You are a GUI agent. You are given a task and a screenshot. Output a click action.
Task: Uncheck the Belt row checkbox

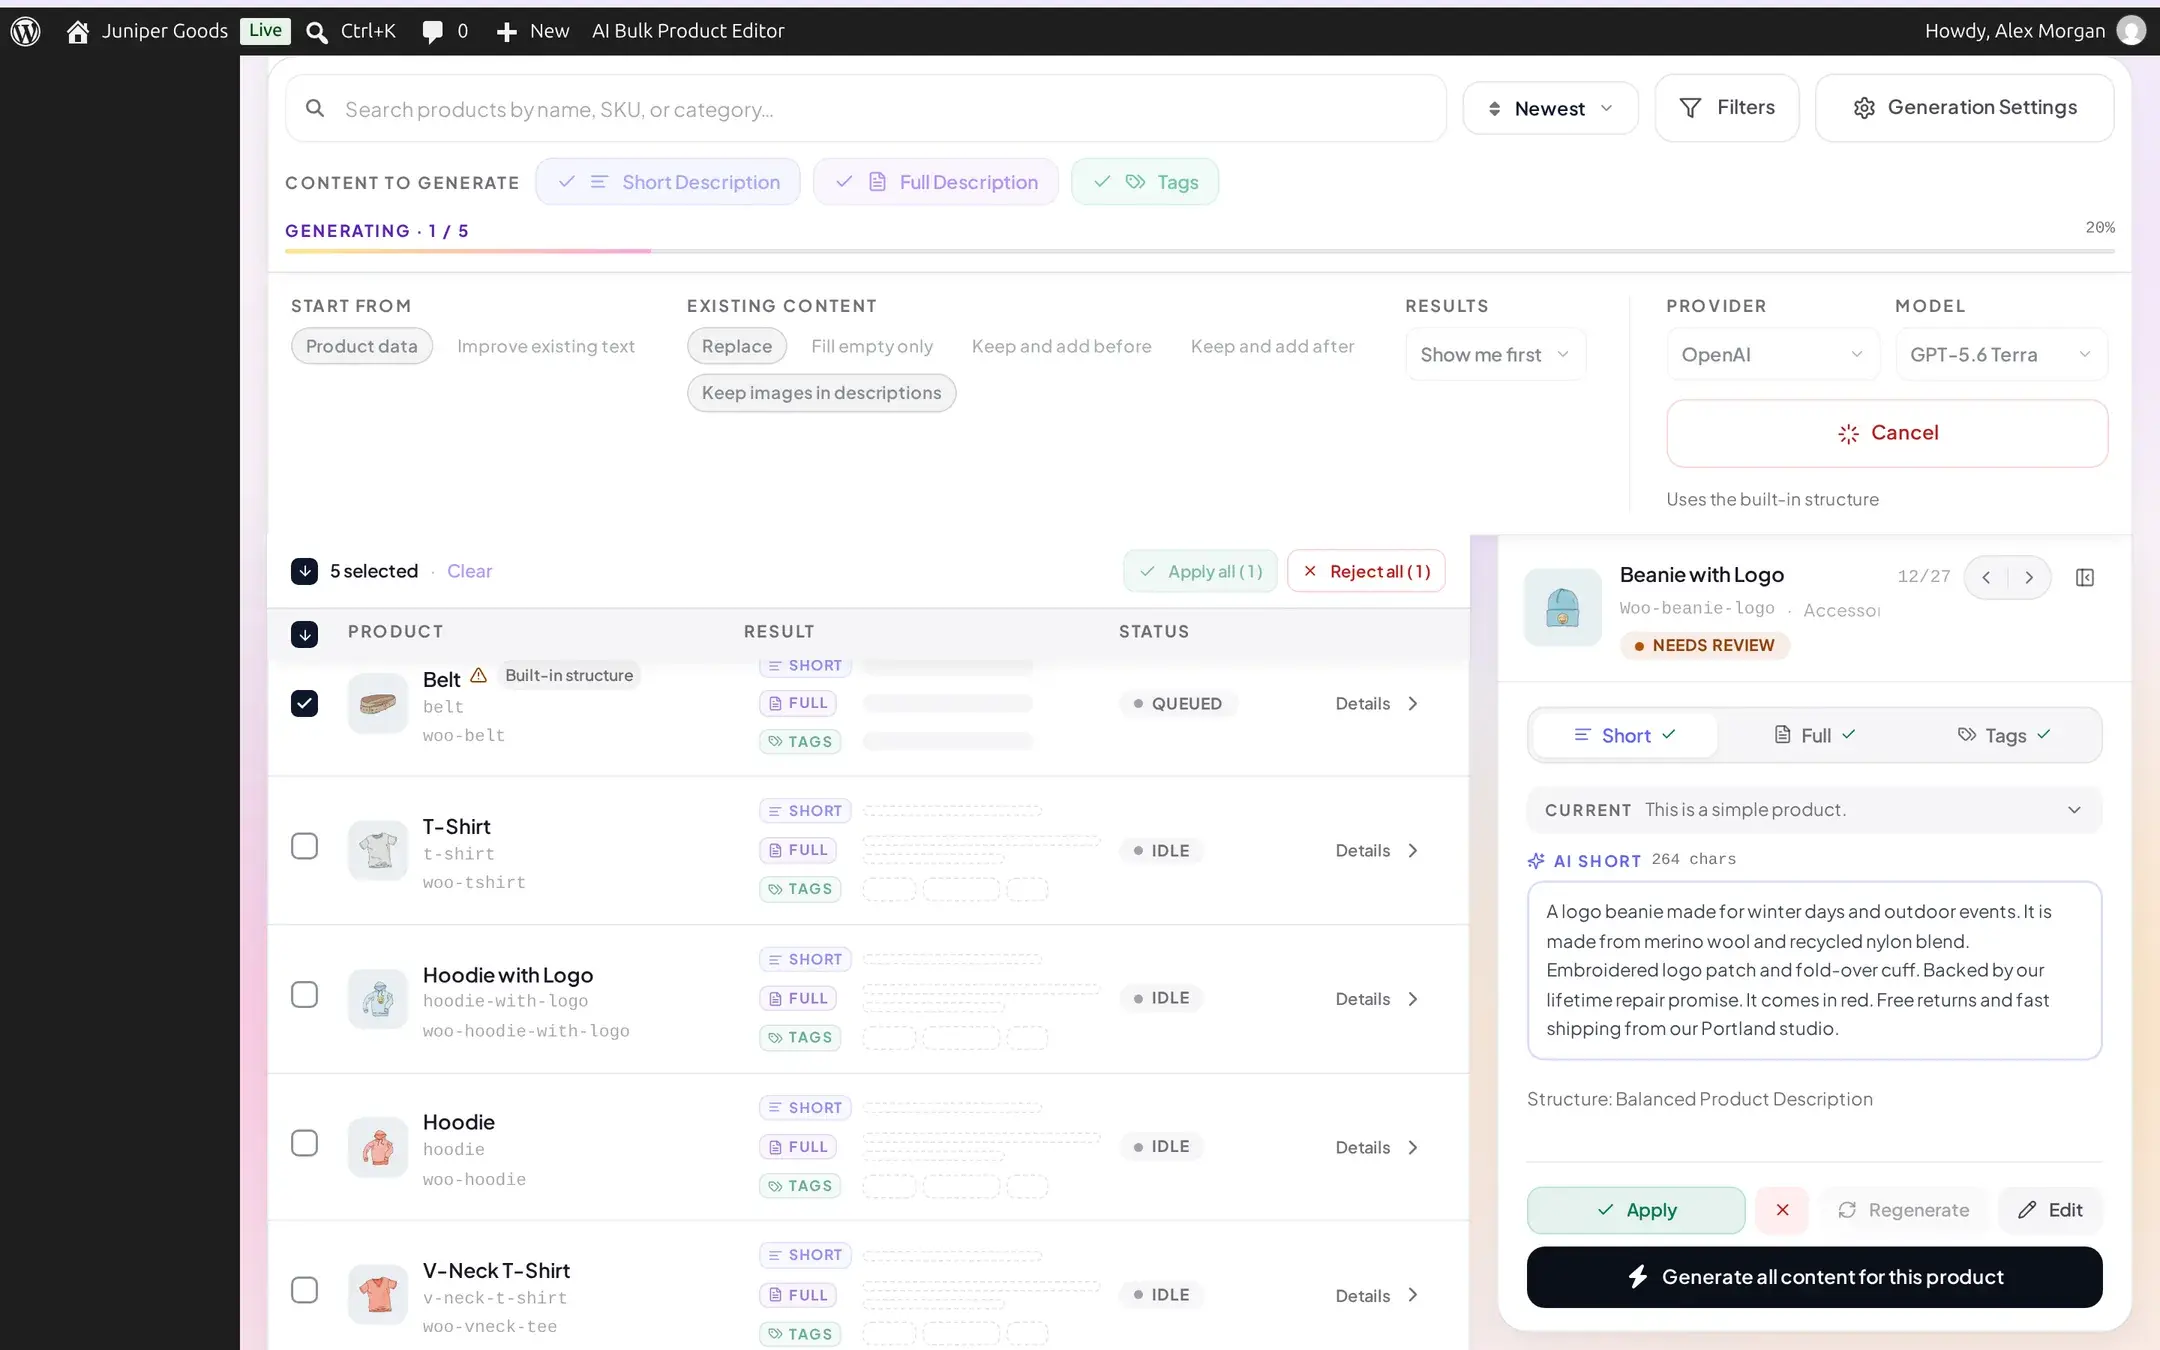(305, 704)
